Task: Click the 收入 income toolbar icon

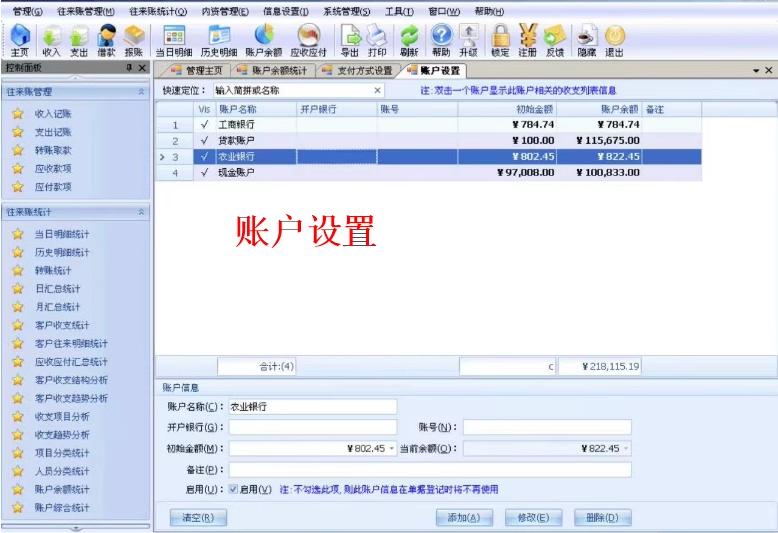Action: click(x=51, y=41)
